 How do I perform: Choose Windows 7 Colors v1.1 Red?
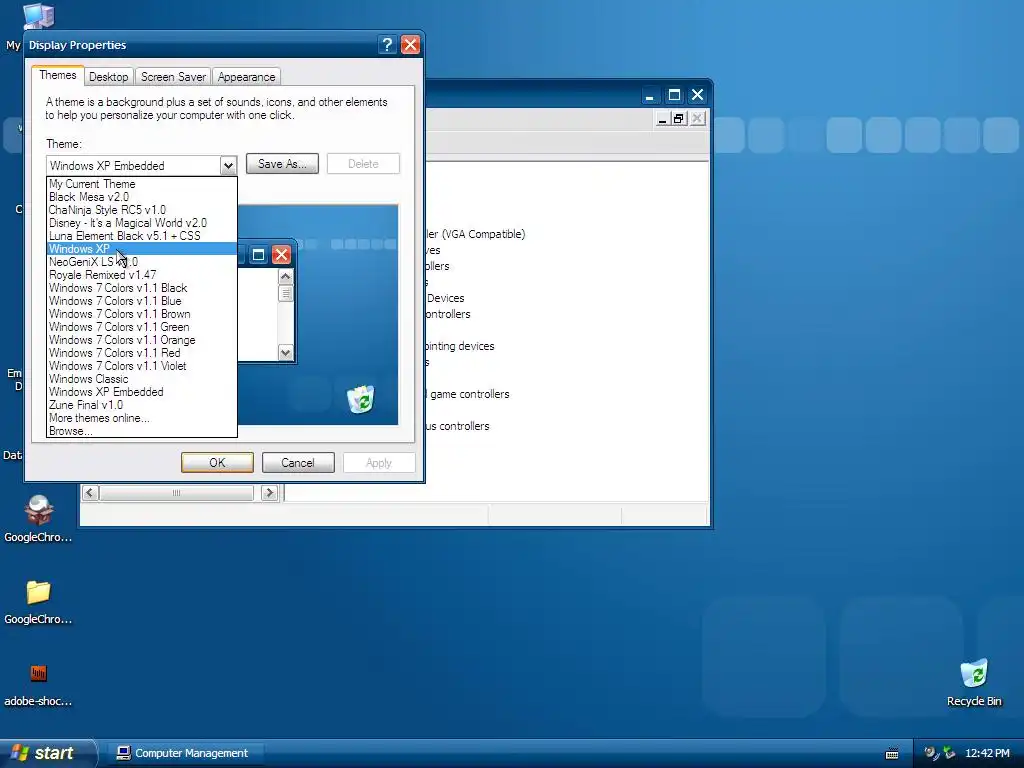pyautogui.click(x=142, y=353)
